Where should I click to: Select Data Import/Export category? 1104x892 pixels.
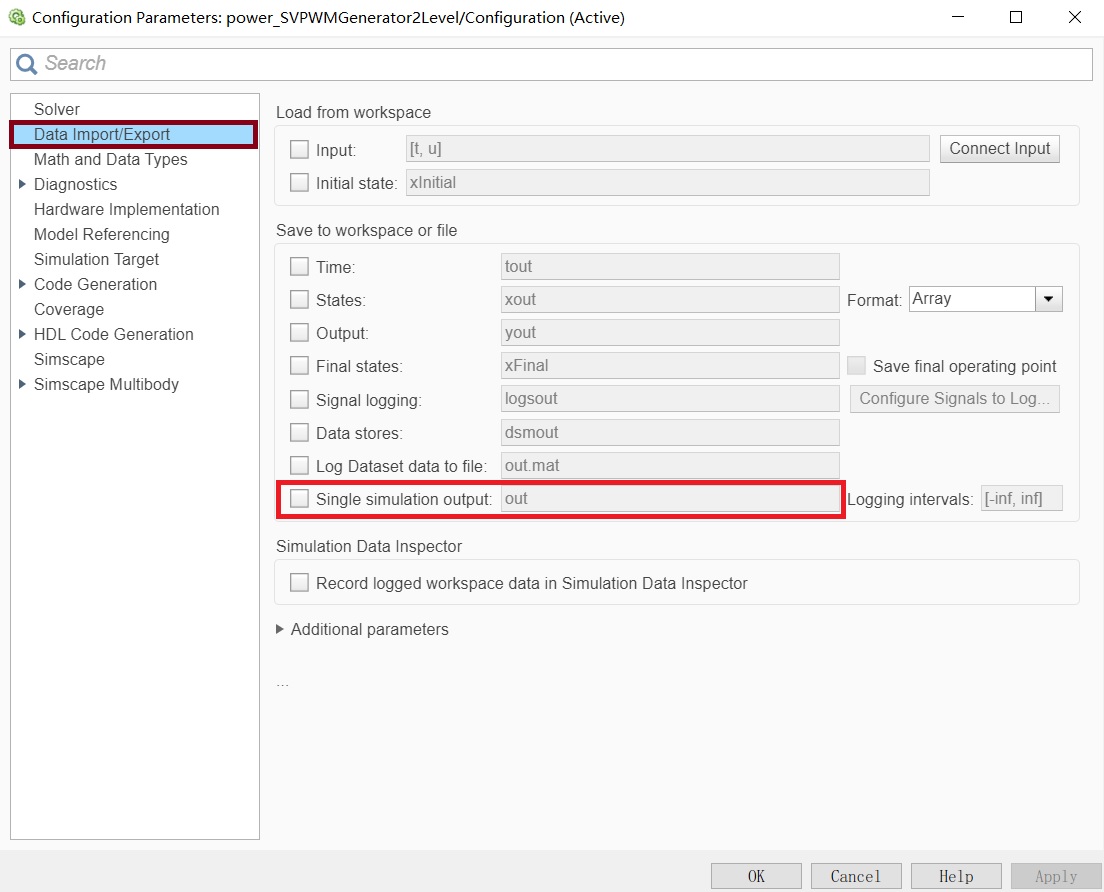point(134,134)
